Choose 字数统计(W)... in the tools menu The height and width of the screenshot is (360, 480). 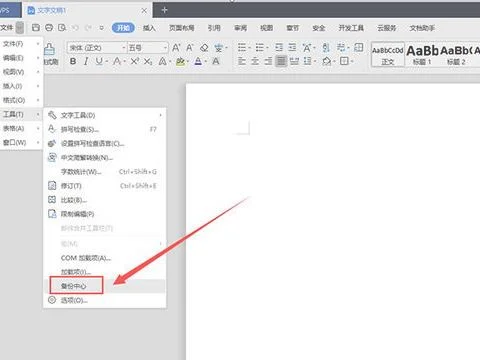click(x=105, y=172)
